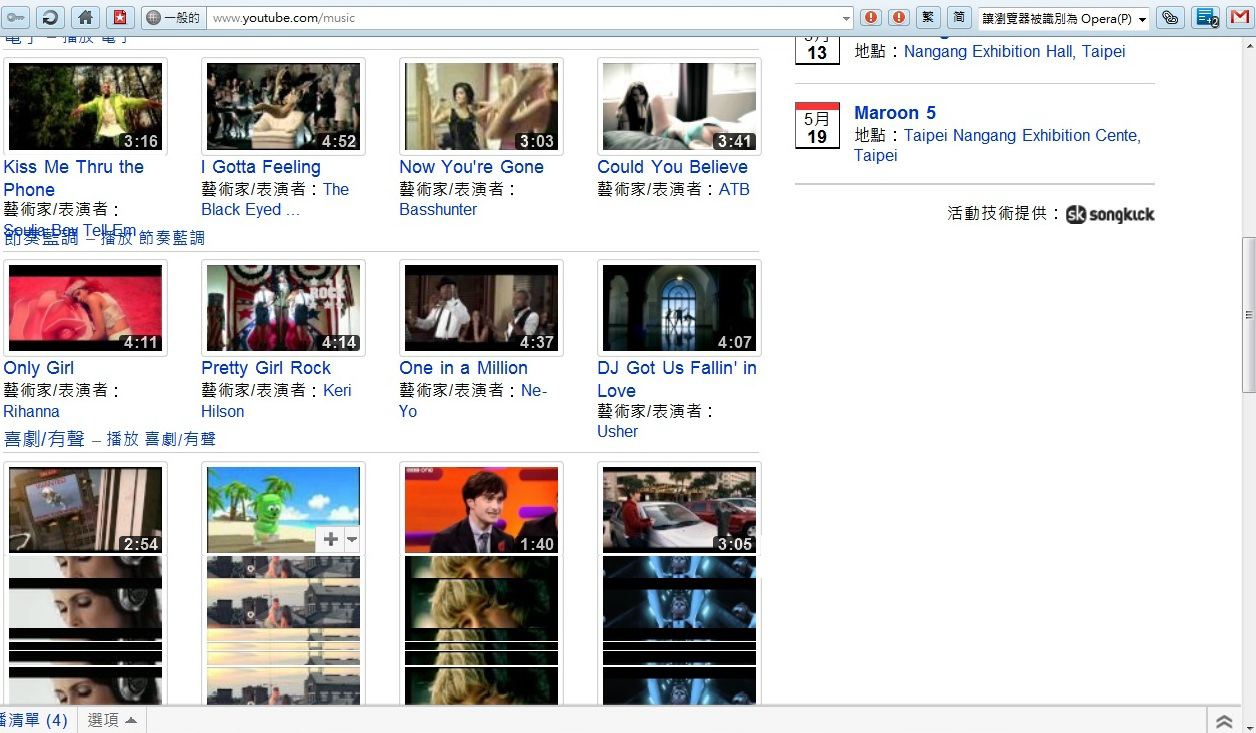The width and height of the screenshot is (1256, 733).
Task: Open Nangang Exhibition Hall, Taipei location link
Action: 1014,51
